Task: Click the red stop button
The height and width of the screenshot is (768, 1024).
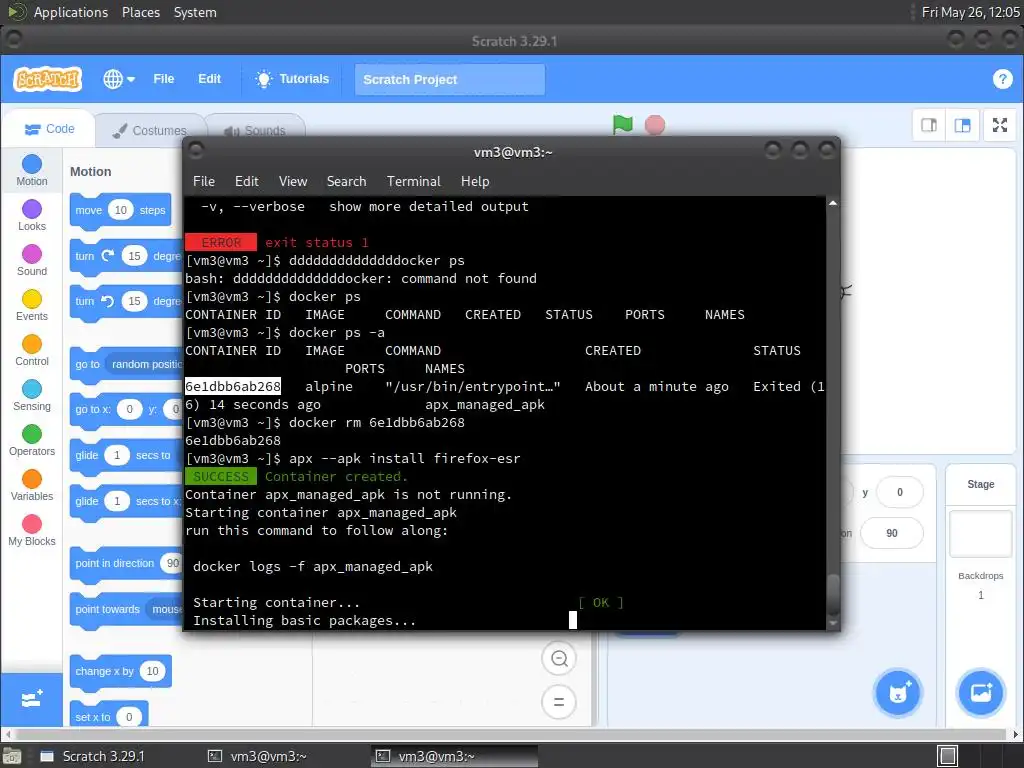Action: (654, 125)
